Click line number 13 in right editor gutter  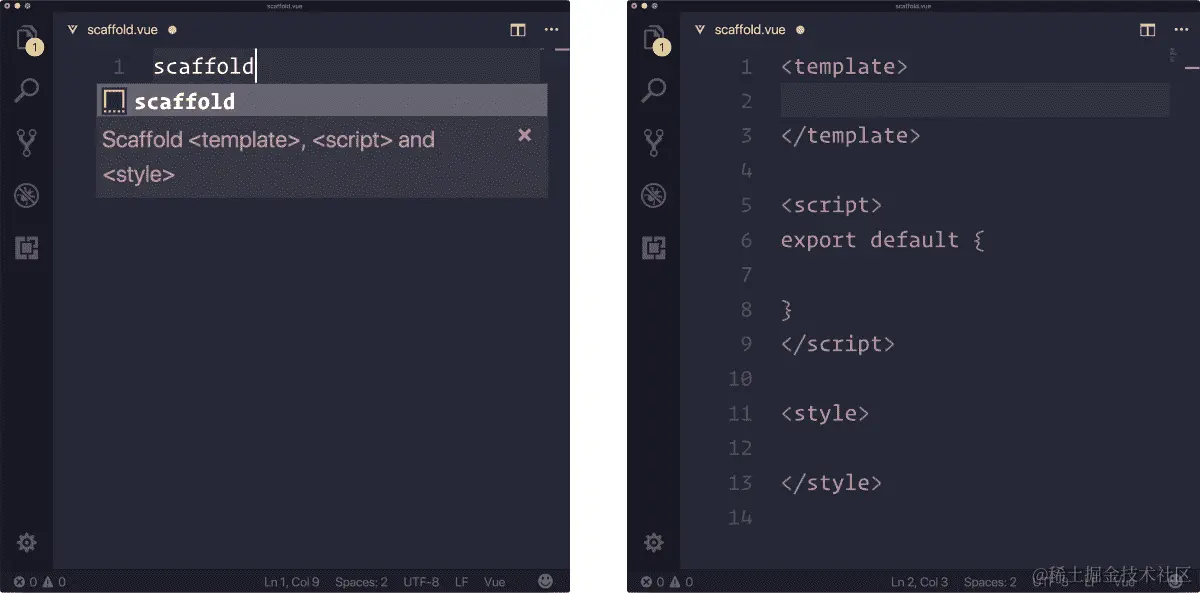pos(740,483)
